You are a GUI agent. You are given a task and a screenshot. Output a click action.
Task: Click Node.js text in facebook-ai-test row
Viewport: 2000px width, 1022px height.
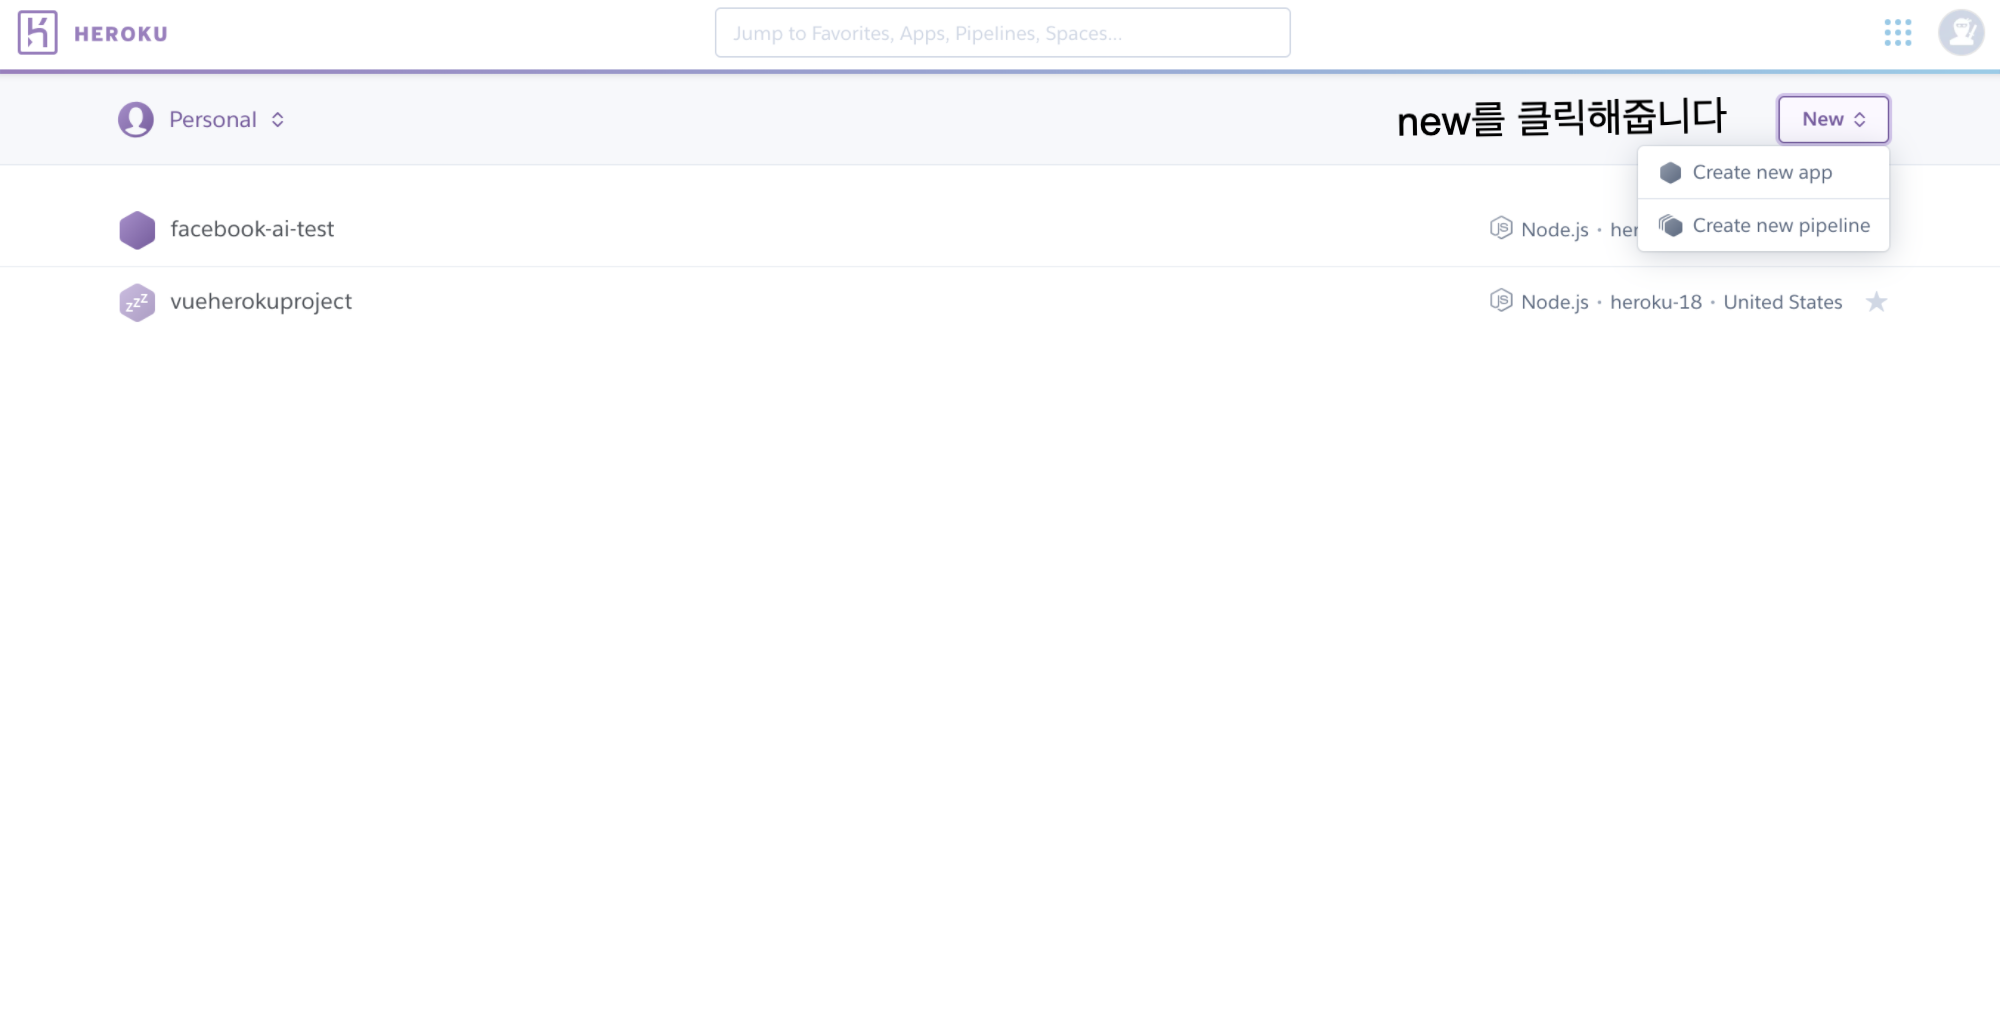click(1555, 230)
